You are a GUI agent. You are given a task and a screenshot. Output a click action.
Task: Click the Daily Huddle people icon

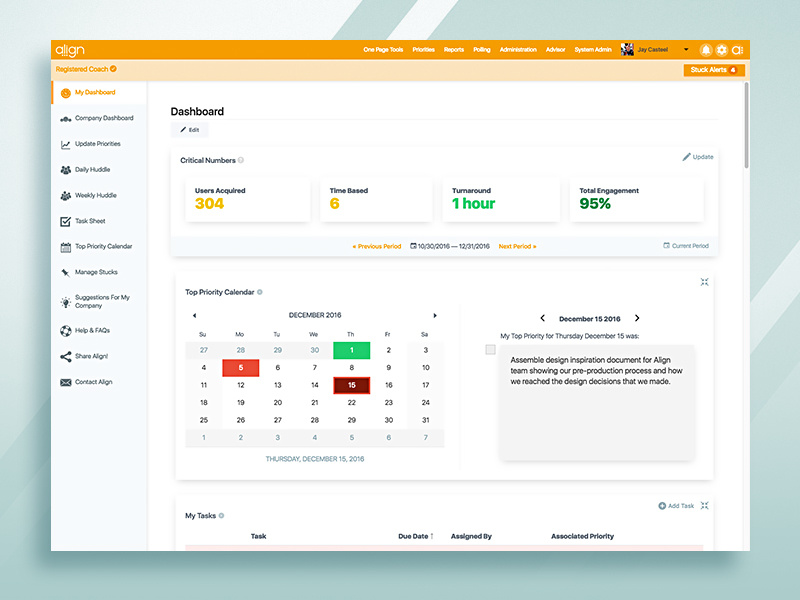(x=66, y=170)
